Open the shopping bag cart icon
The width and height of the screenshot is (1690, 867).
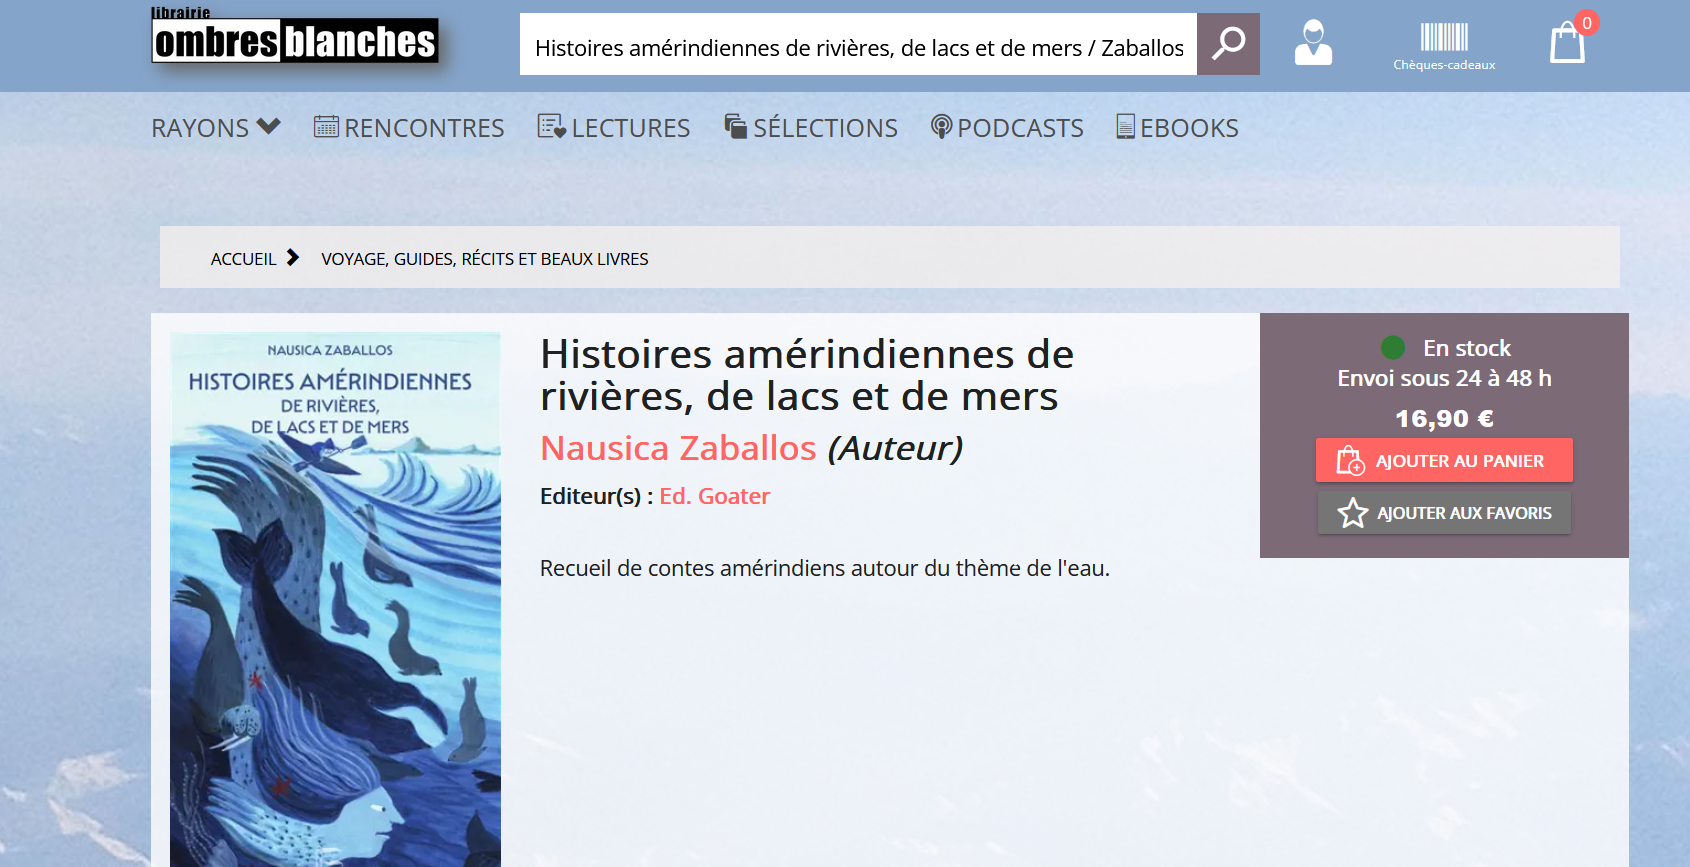1567,44
